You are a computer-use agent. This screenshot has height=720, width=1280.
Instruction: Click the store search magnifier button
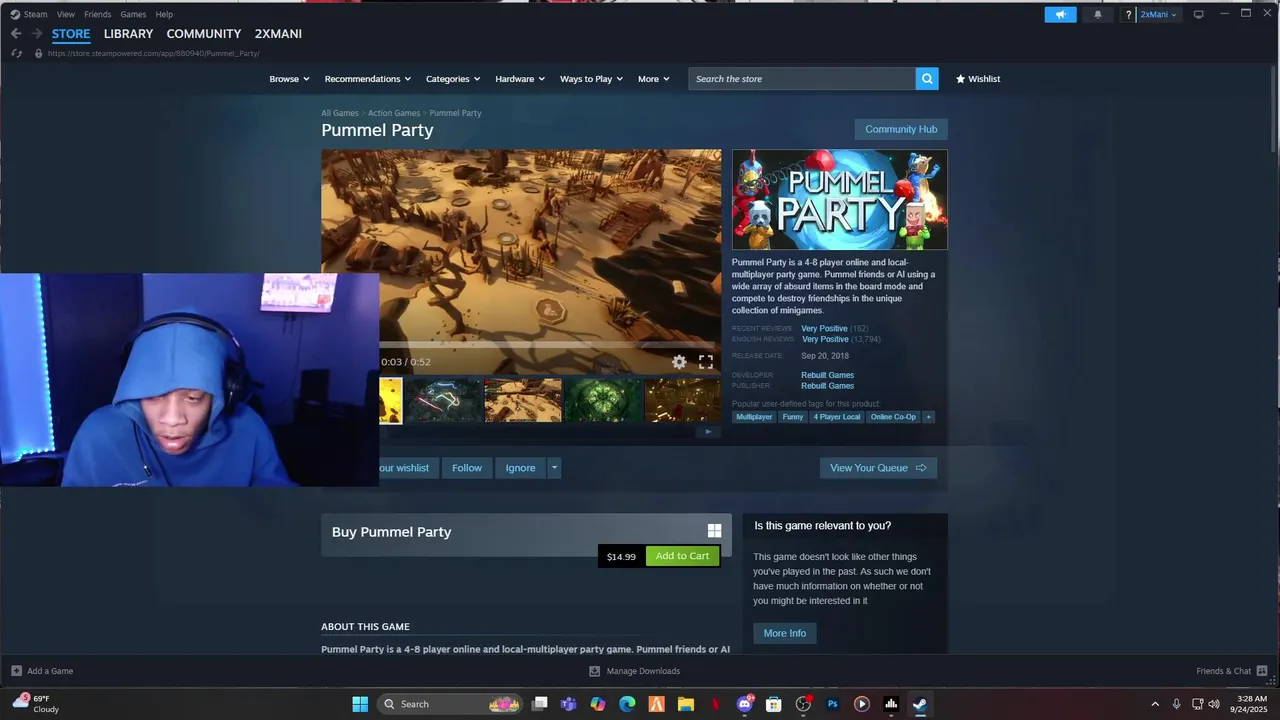click(x=927, y=79)
